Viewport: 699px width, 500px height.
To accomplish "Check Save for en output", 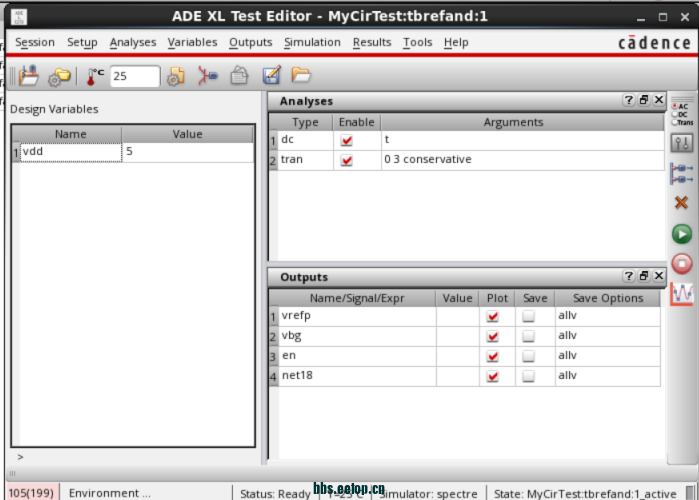I will click(528, 356).
